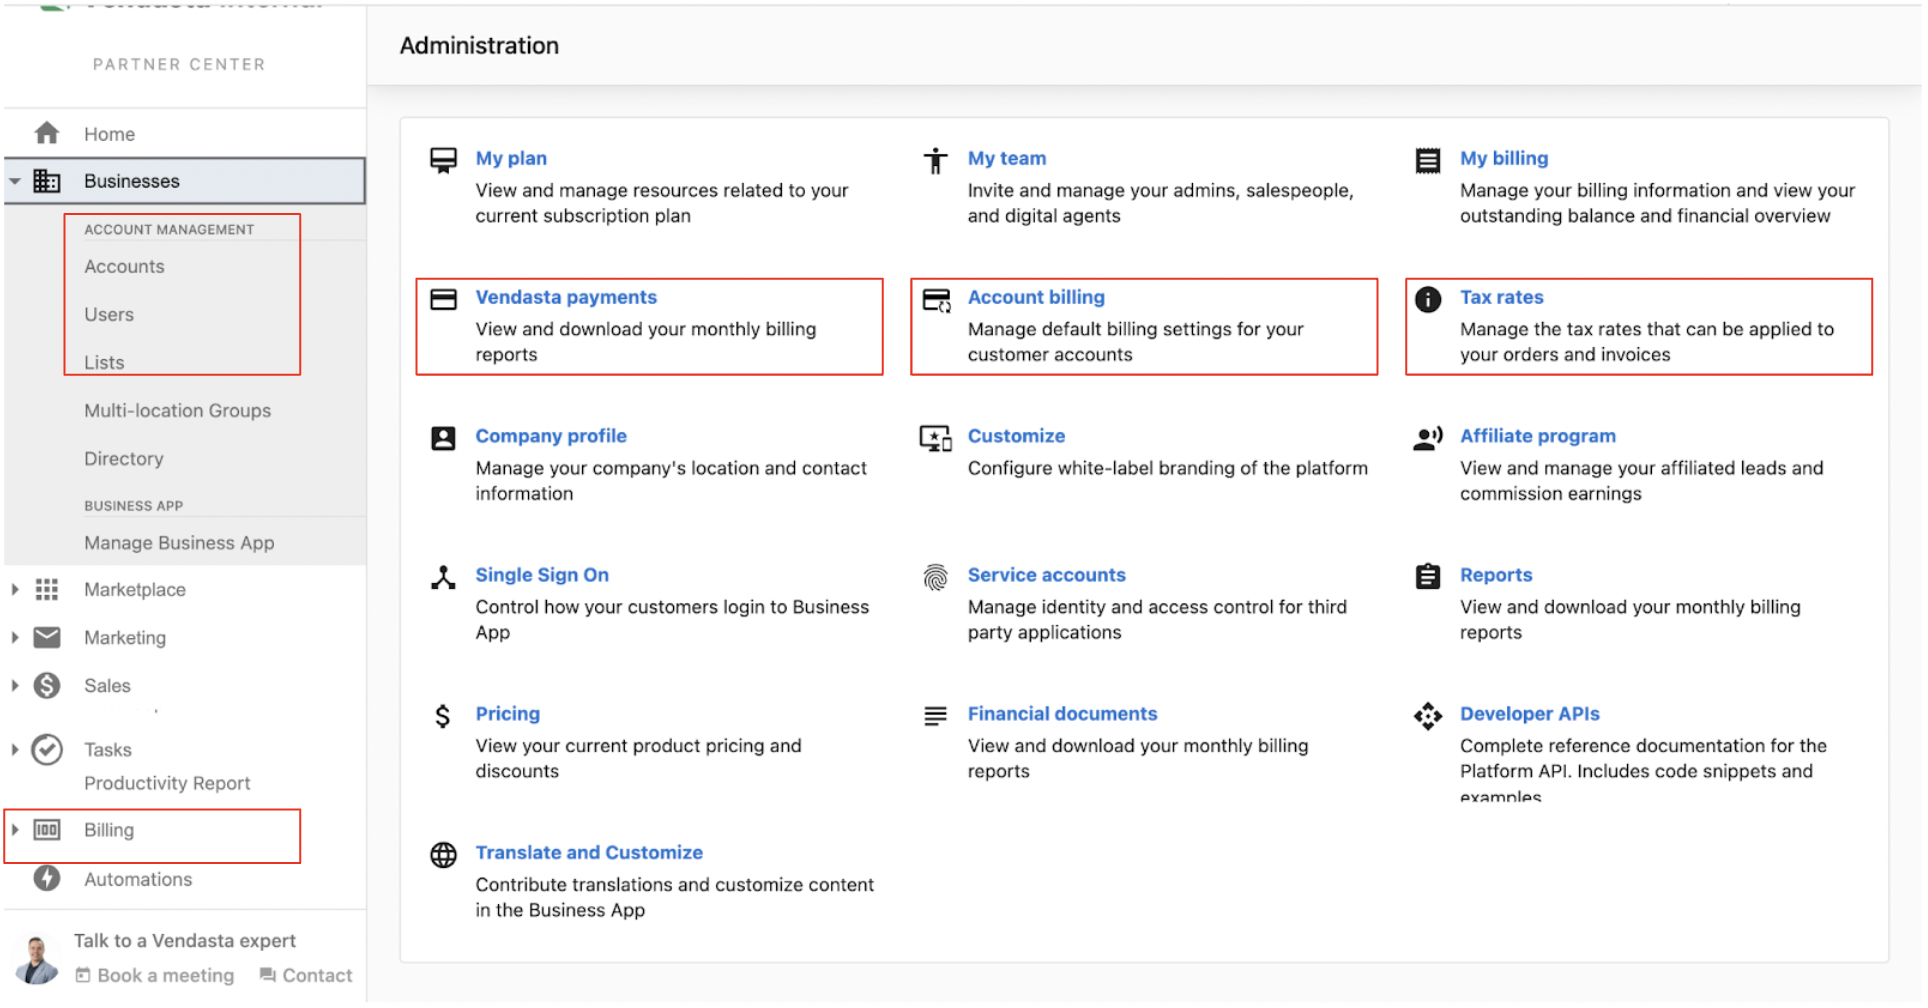Open the Developer APIs link
The height and width of the screenshot is (1008, 1928).
(x=1530, y=715)
